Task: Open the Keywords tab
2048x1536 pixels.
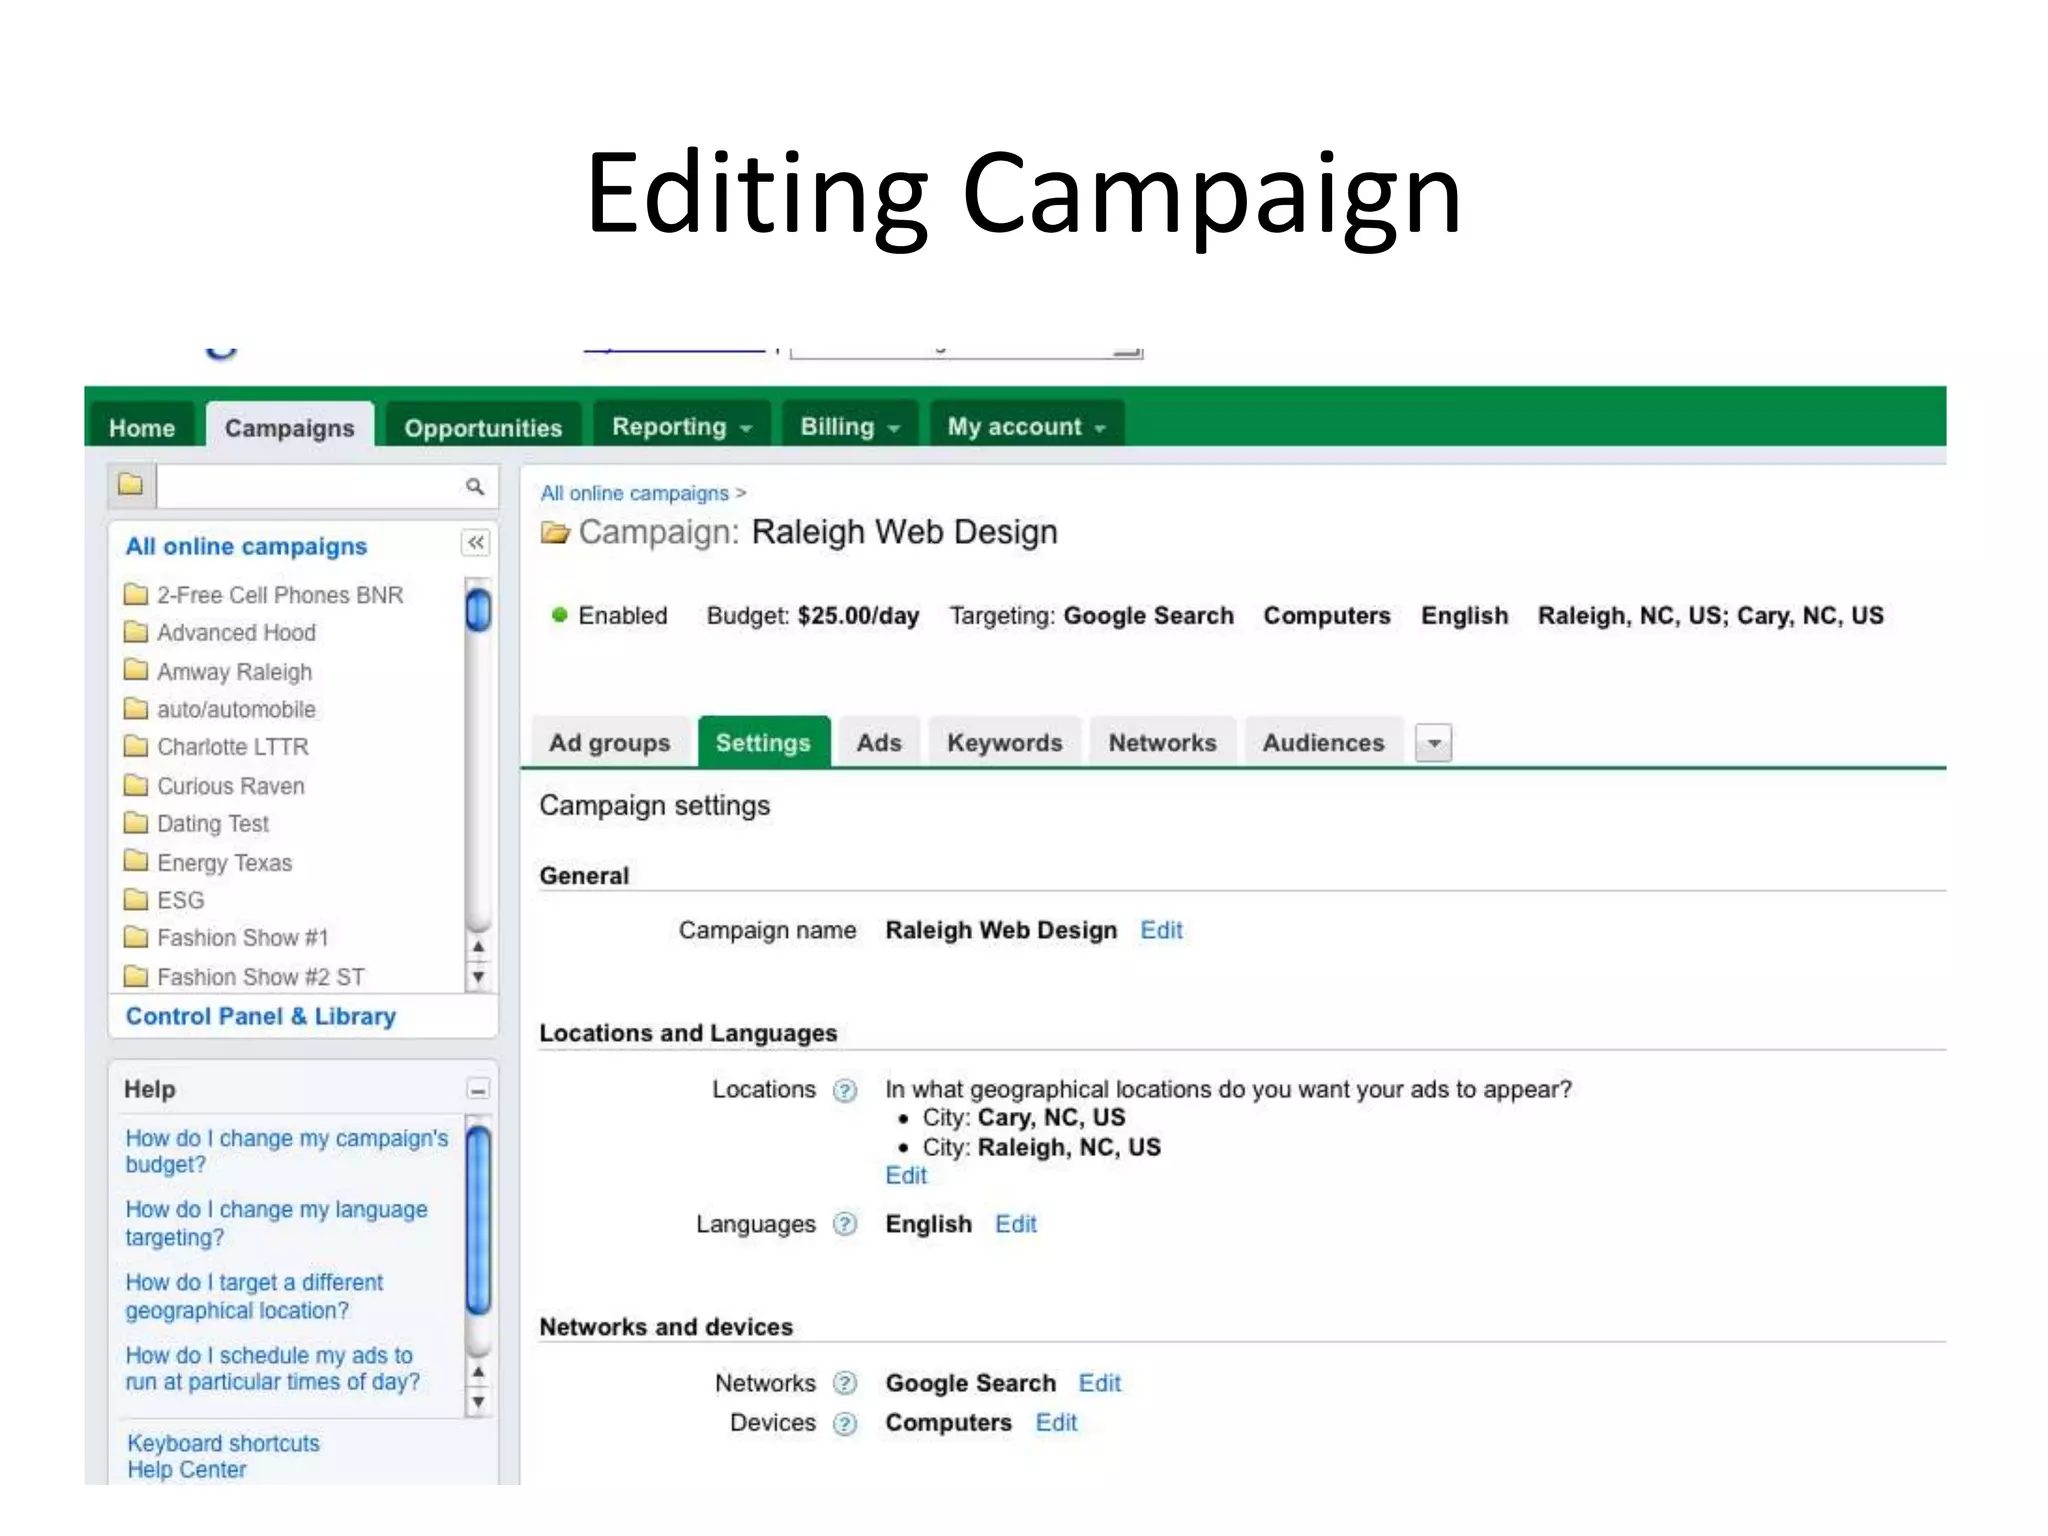Action: (x=1005, y=743)
